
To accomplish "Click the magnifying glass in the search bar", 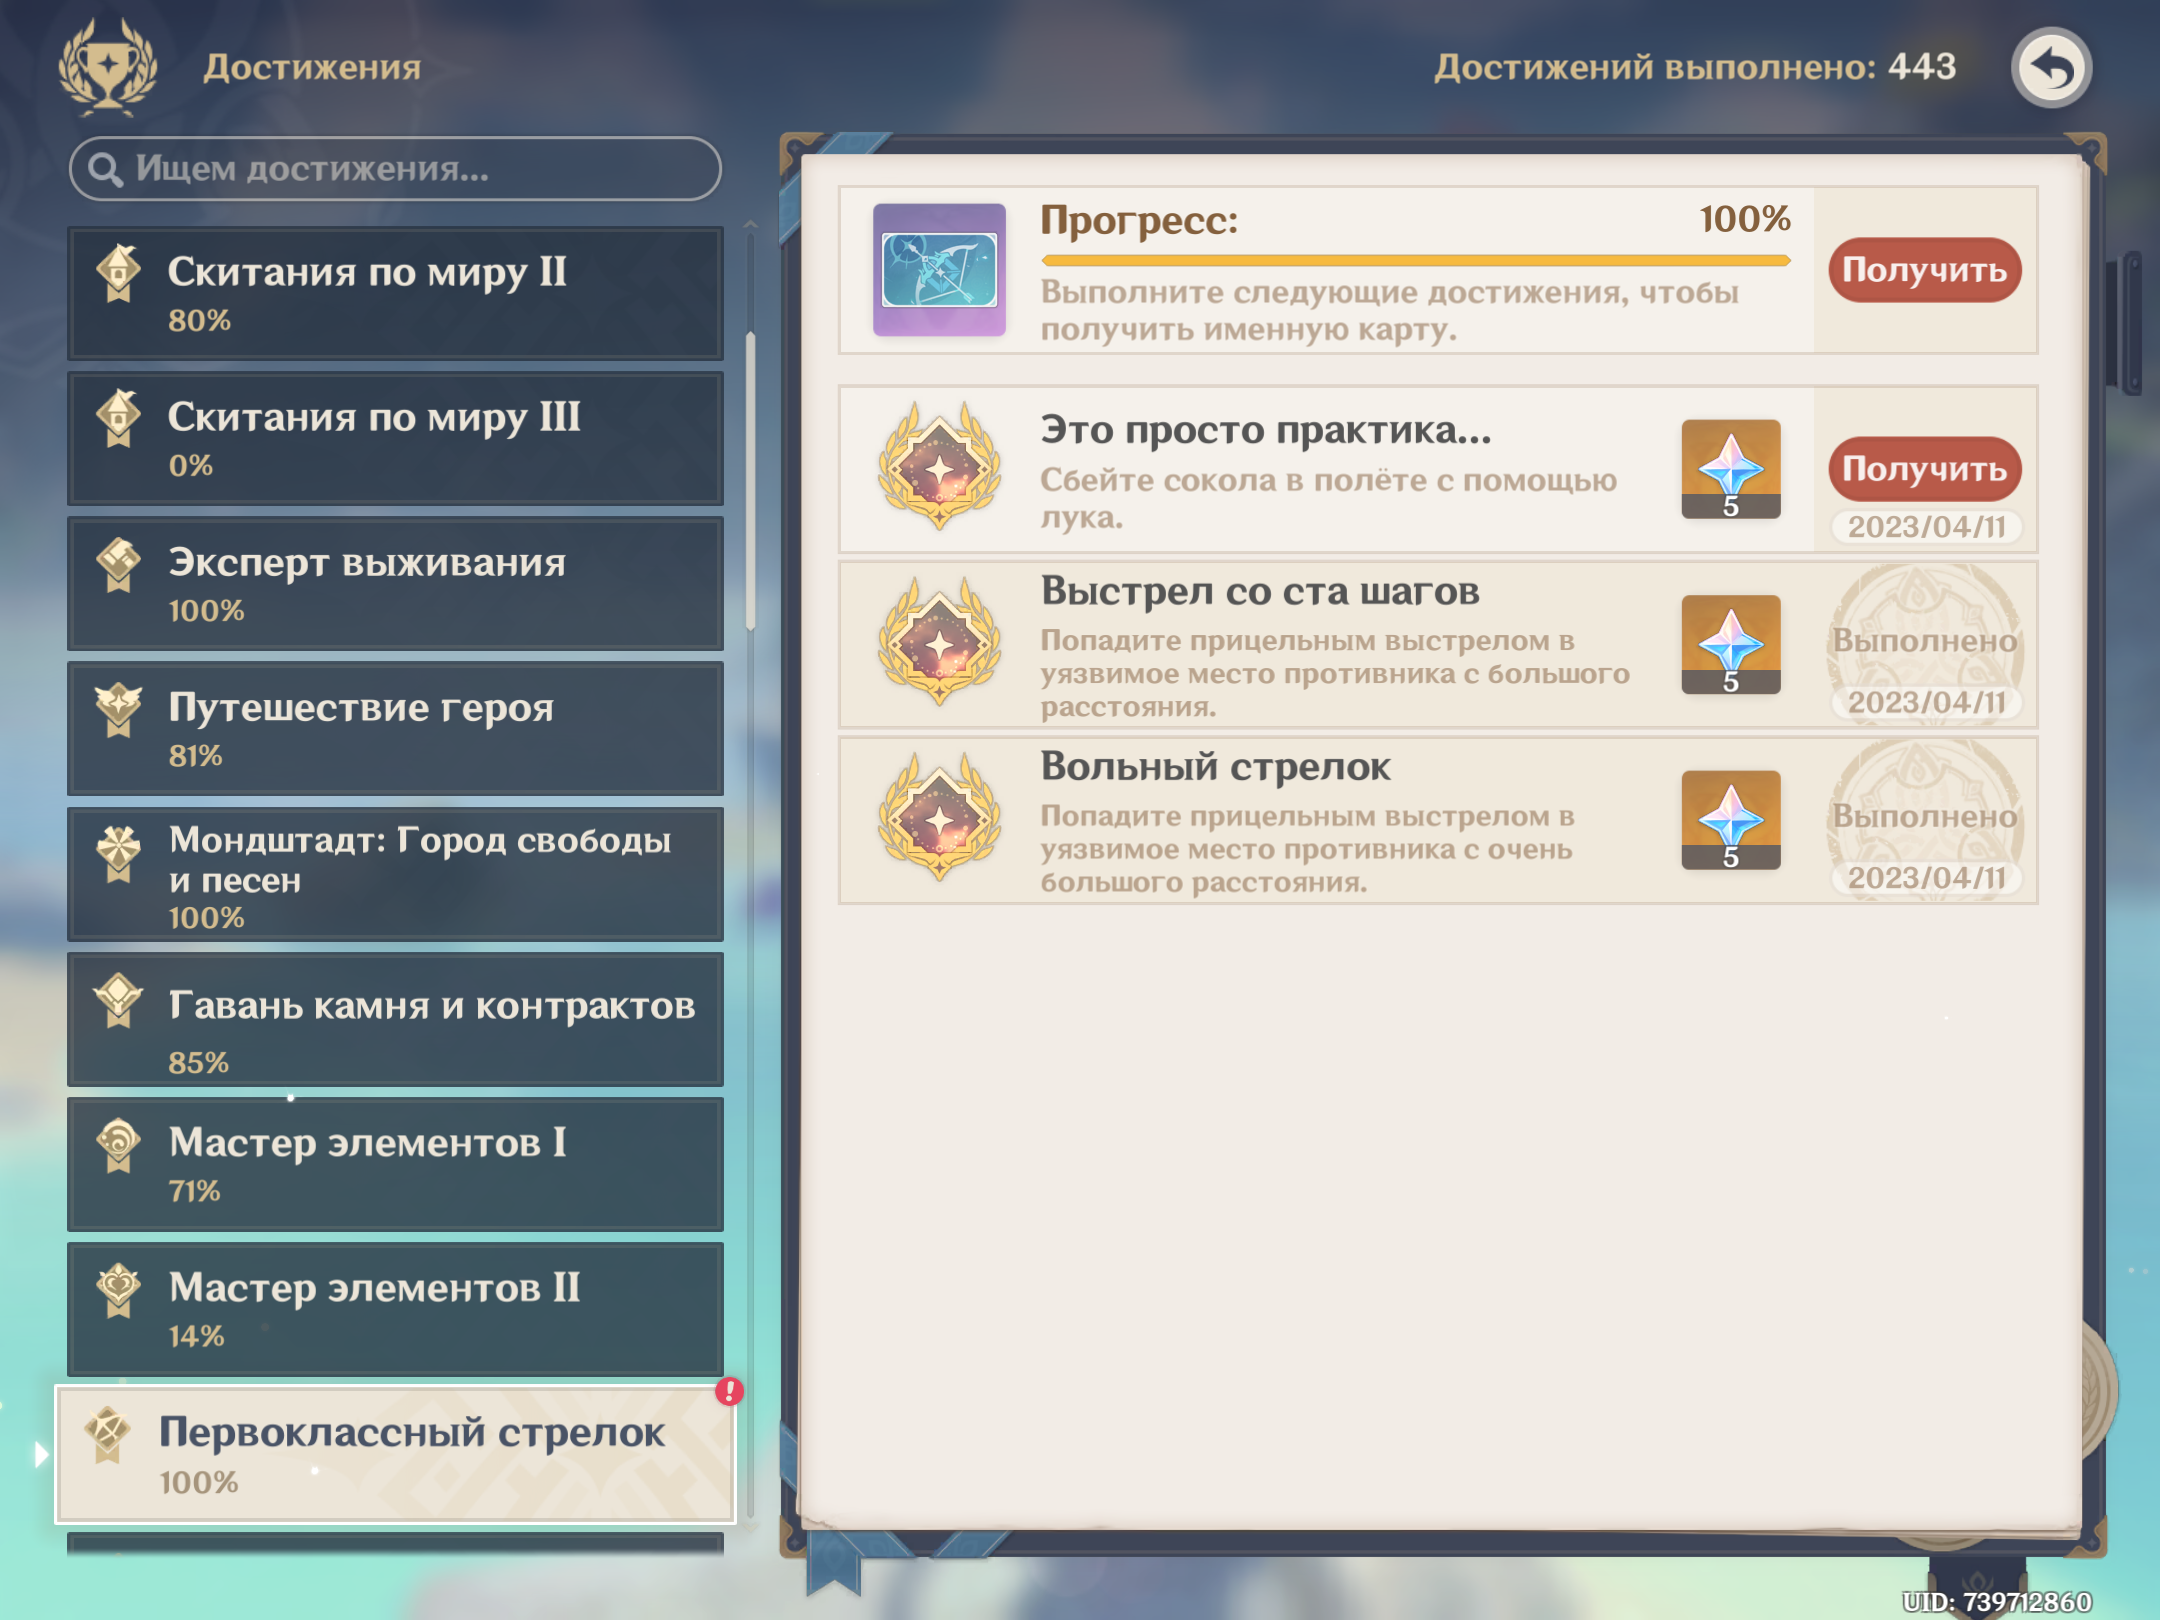I will 103,168.
